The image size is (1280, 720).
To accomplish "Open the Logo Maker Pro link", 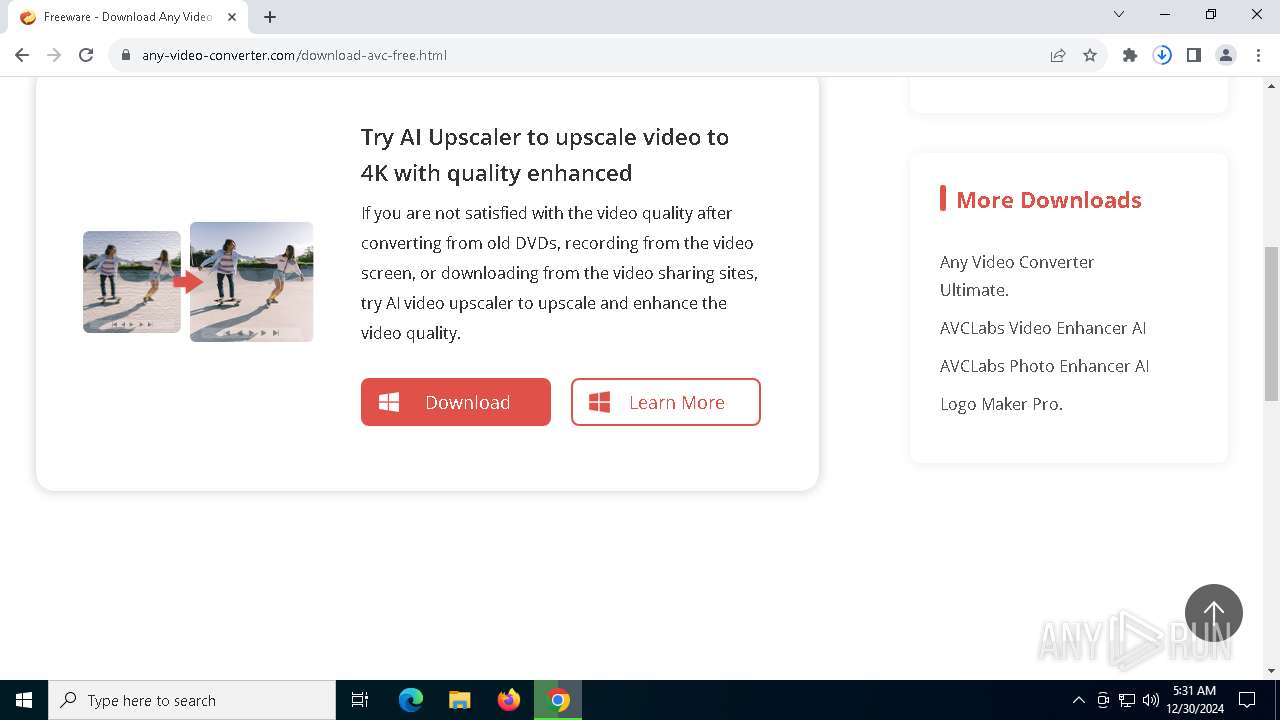I will point(1001,404).
